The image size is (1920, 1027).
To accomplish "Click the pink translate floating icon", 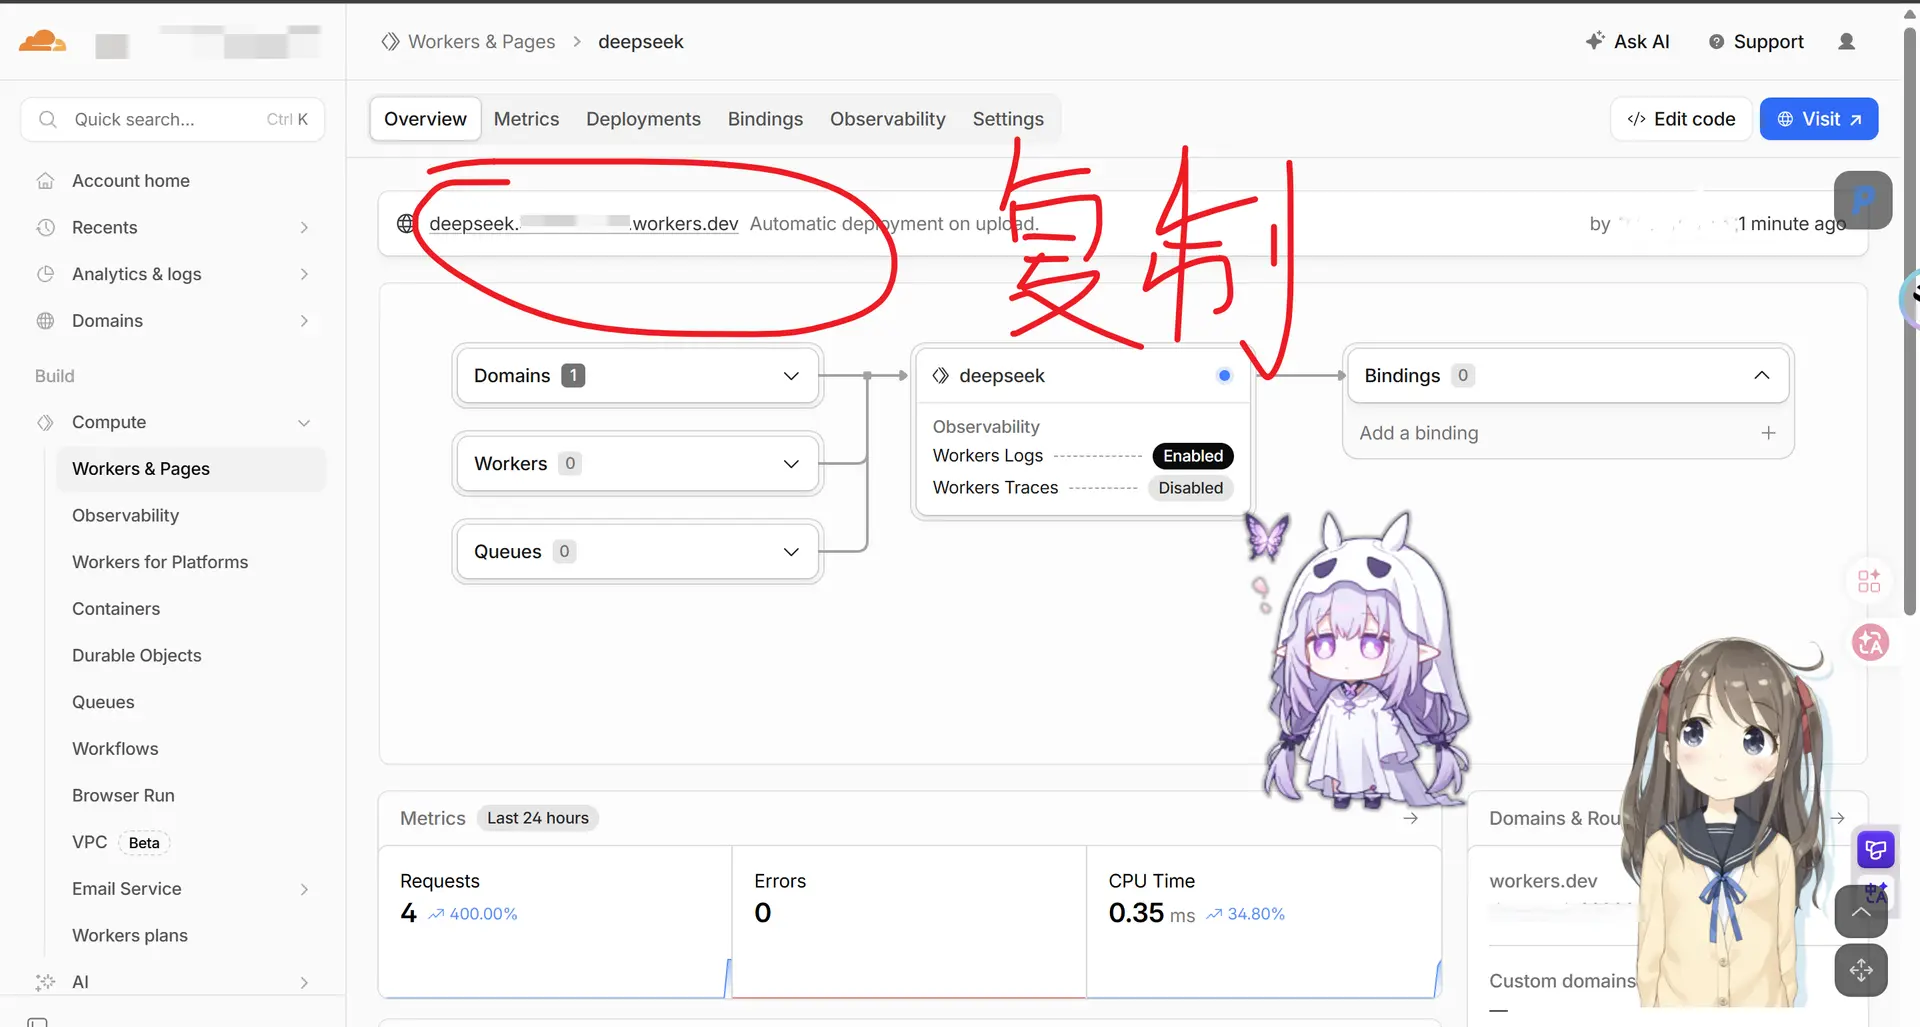I will click(1869, 642).
